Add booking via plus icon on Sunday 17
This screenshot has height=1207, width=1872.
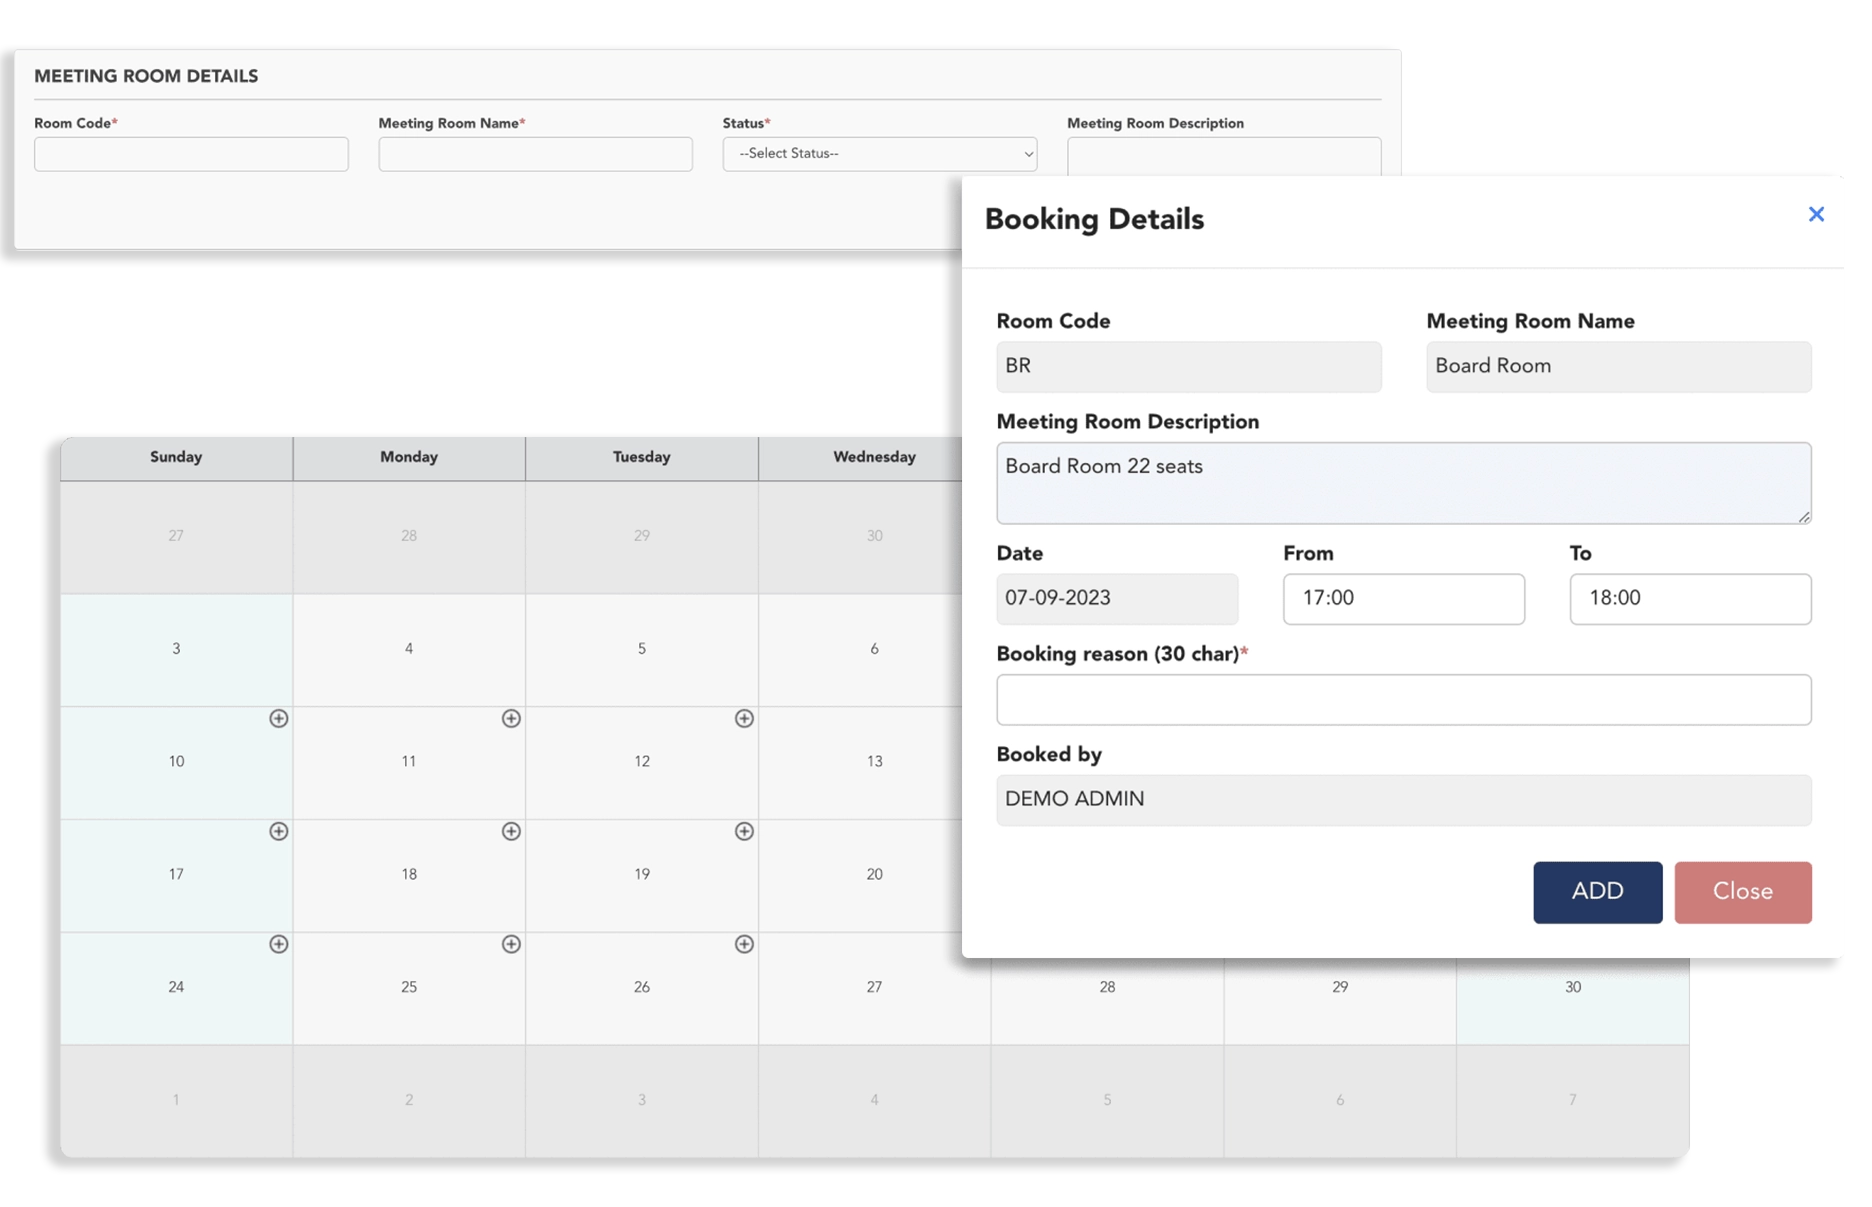pos(278,832)
